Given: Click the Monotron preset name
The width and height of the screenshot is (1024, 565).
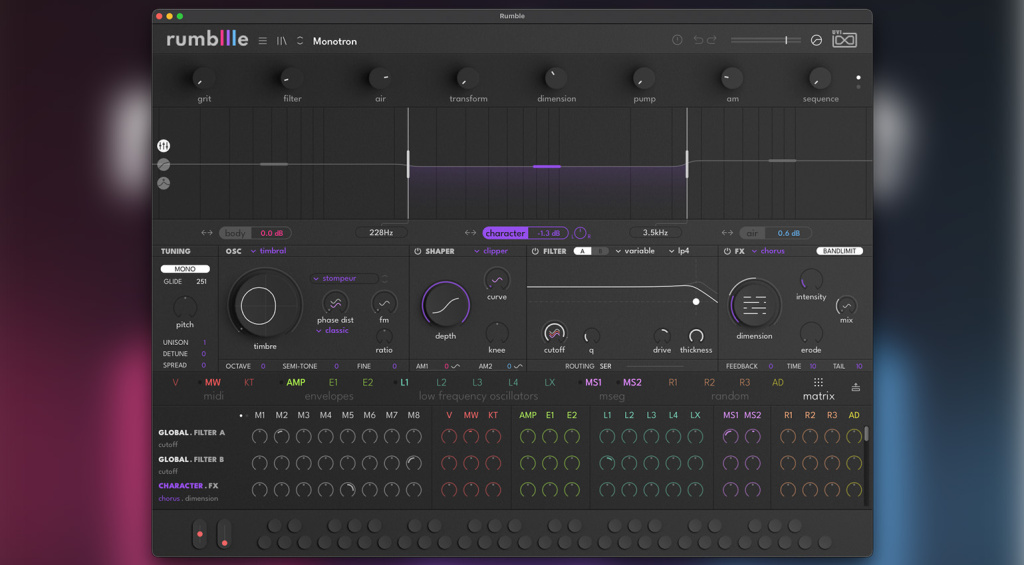Looking at the screenshot, I should pyautogui.click(x=334, y=41).
